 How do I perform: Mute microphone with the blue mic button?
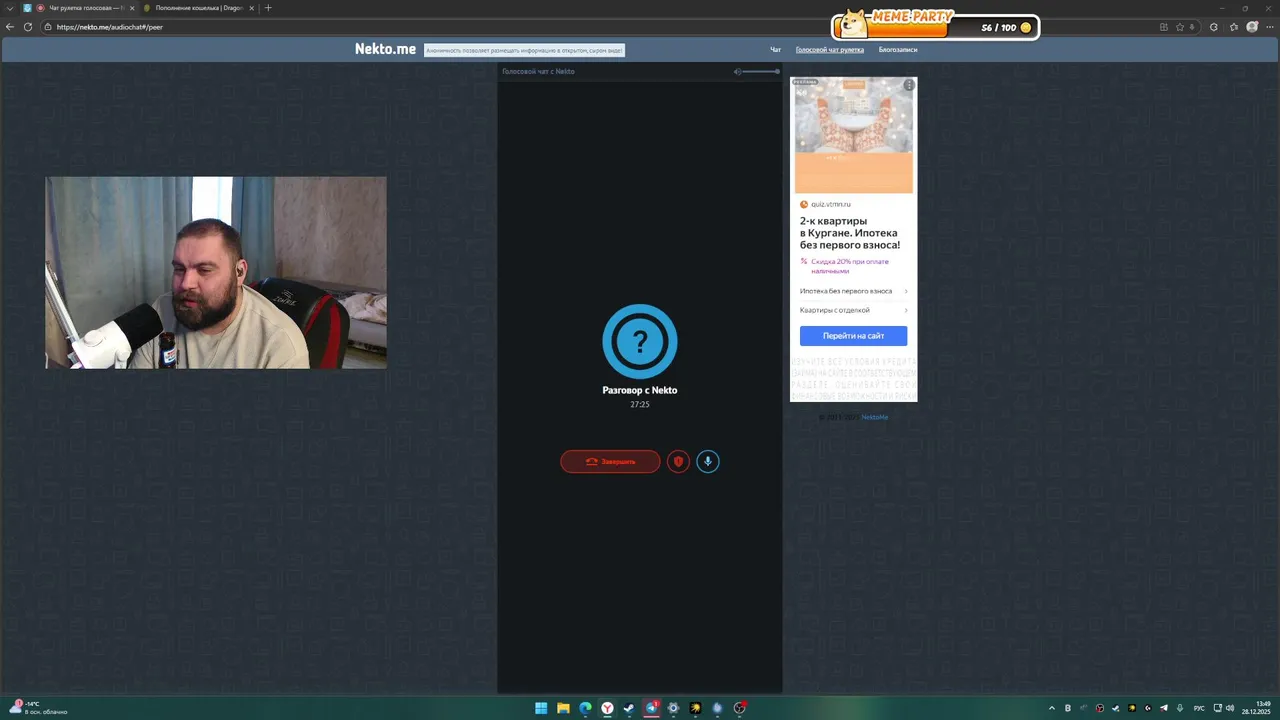point(708,461)
